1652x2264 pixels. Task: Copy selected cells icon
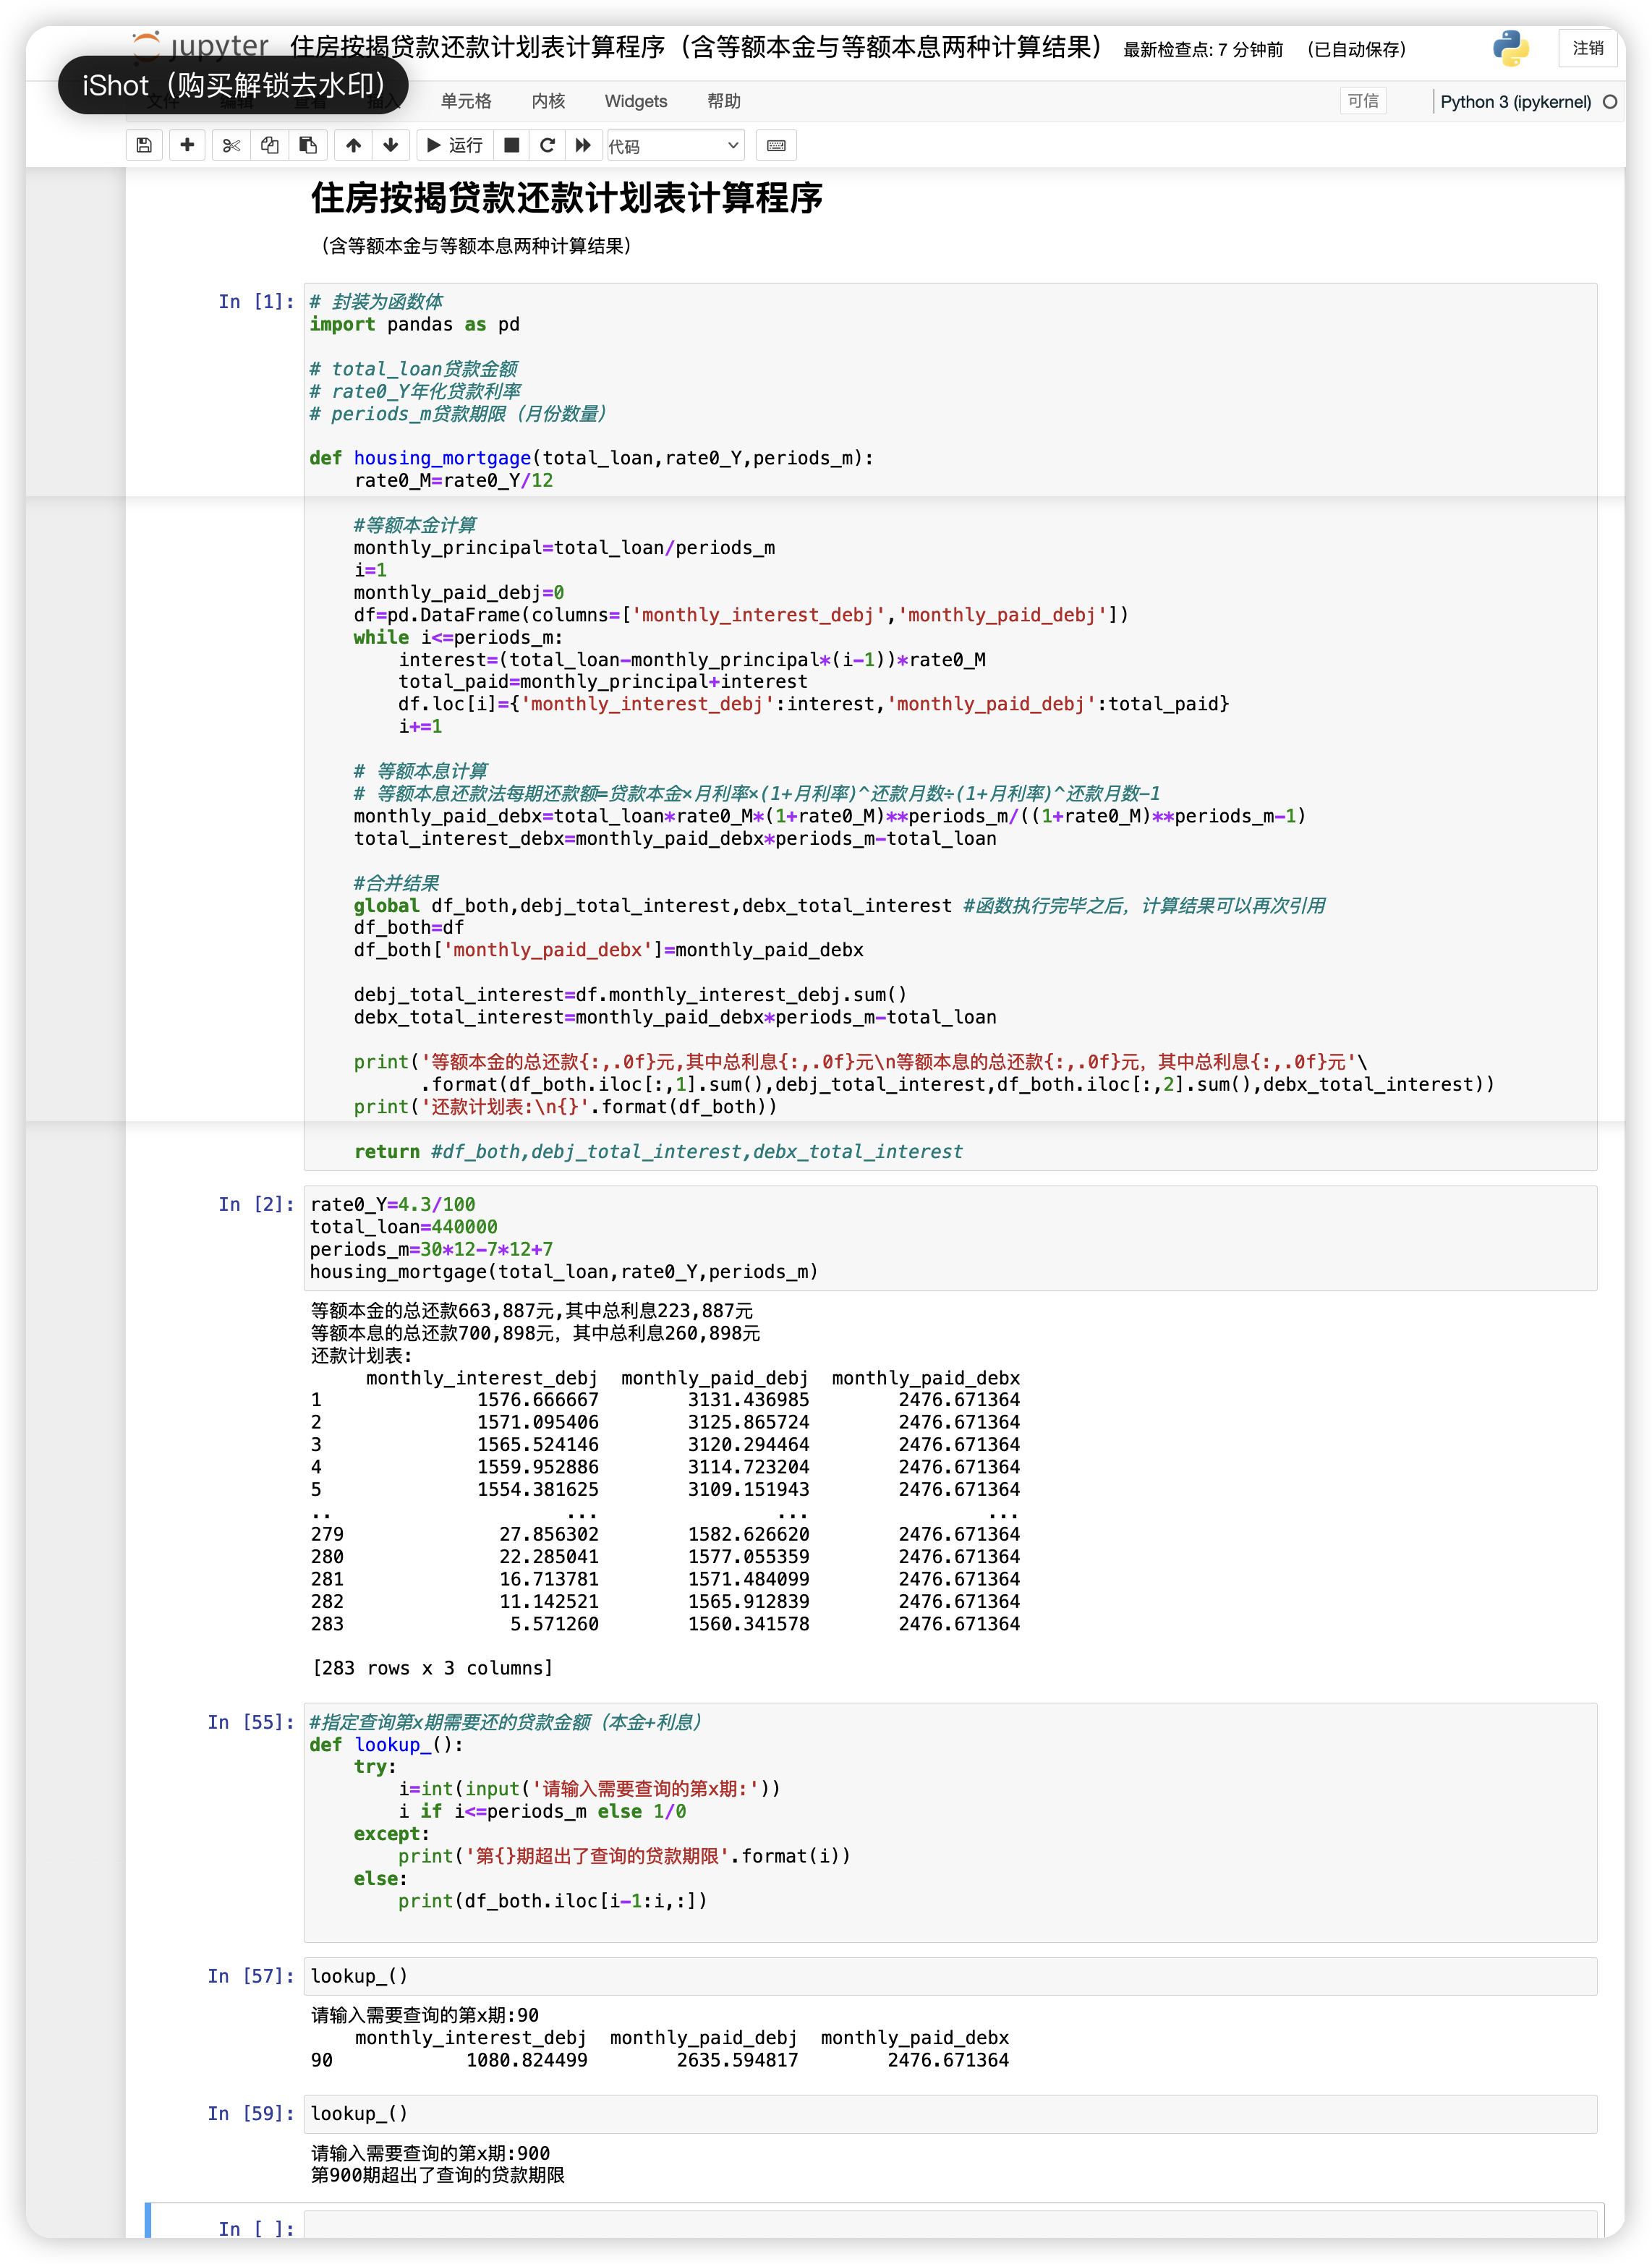(x=269, y=145)
